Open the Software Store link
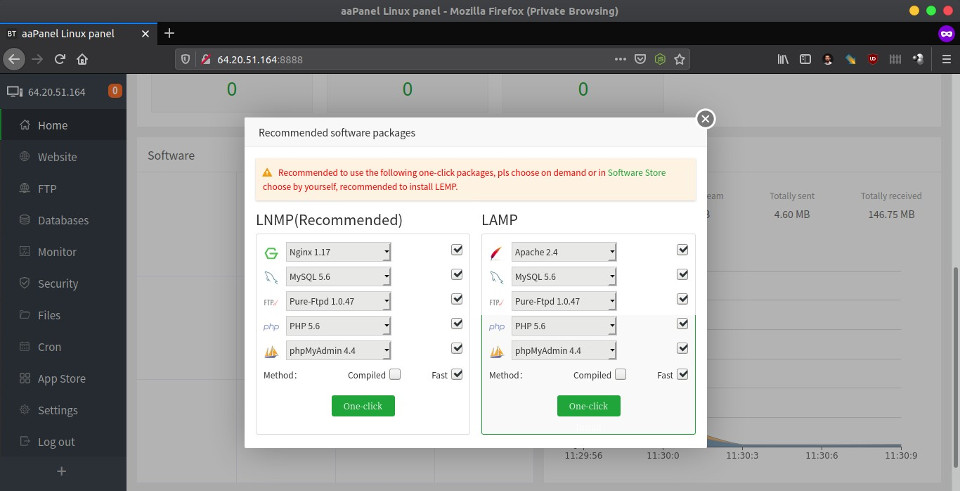 (637, 173)
